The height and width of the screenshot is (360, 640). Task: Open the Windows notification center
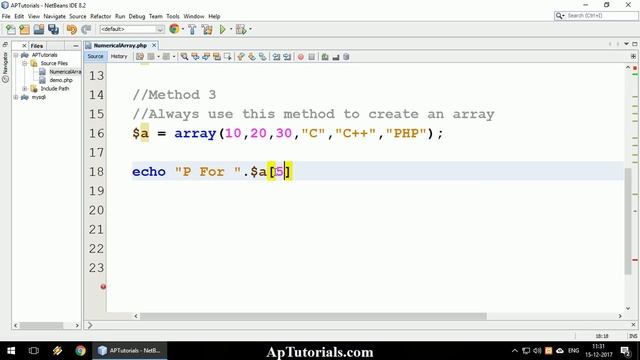point(625,351)
